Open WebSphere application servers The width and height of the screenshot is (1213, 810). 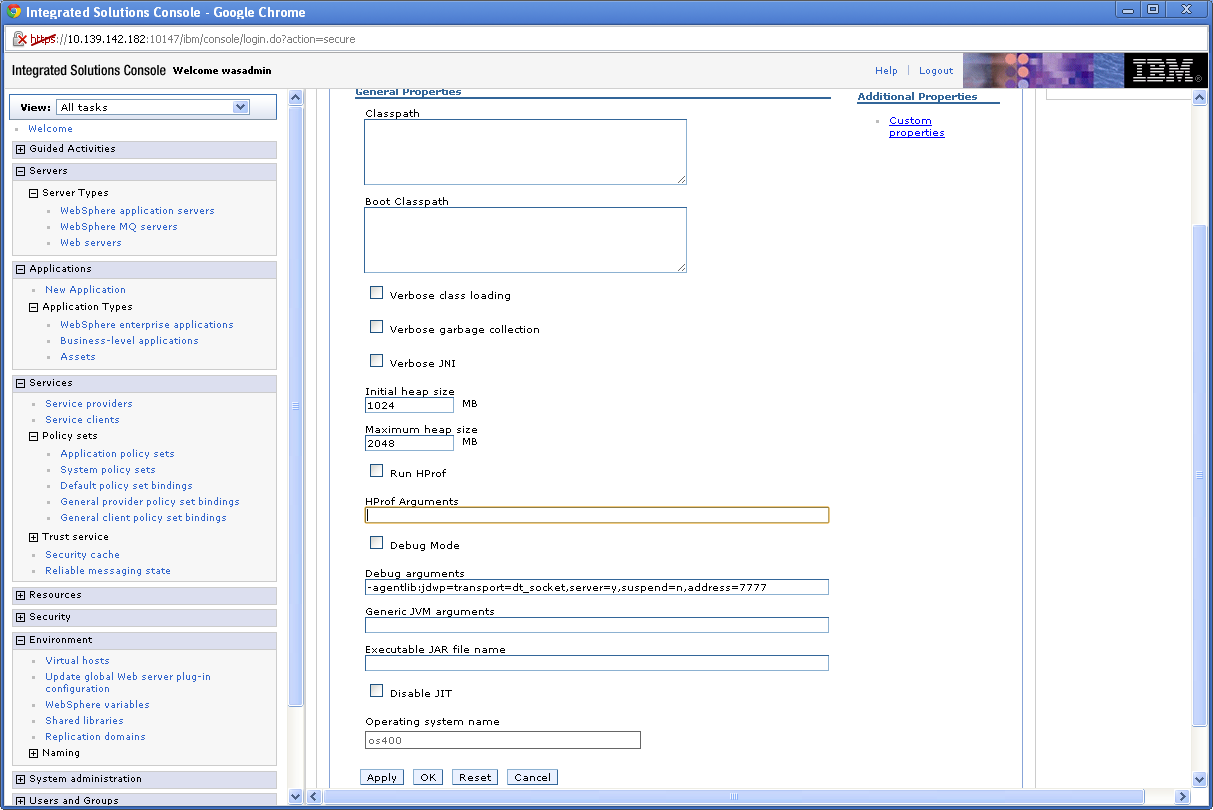(137, 211)
